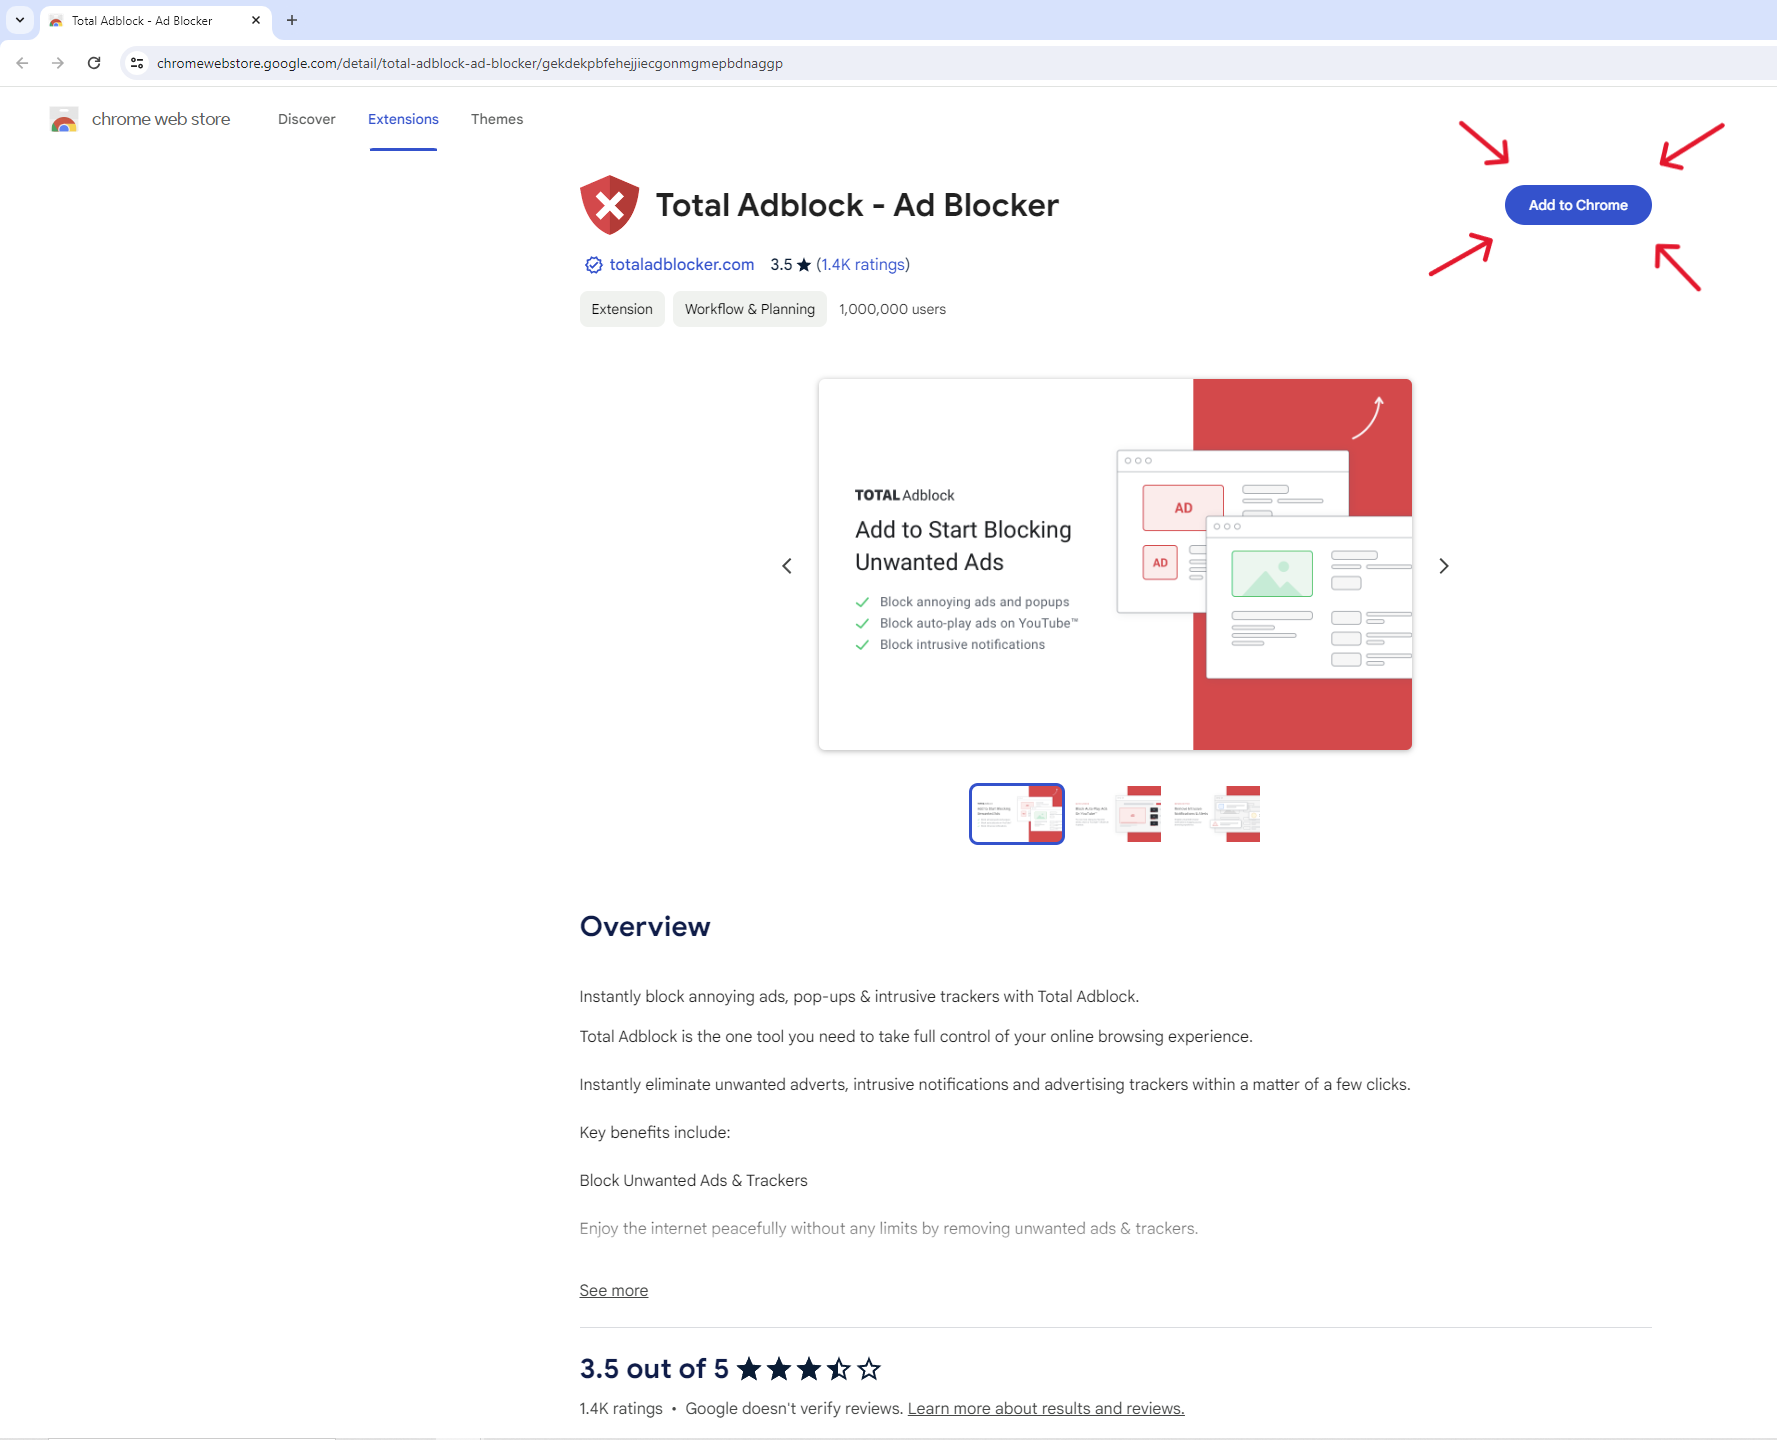This screenshot has width=1777, height=1440.
Task: Open the 1.4K ratings link
Action: tap(863, 264)
